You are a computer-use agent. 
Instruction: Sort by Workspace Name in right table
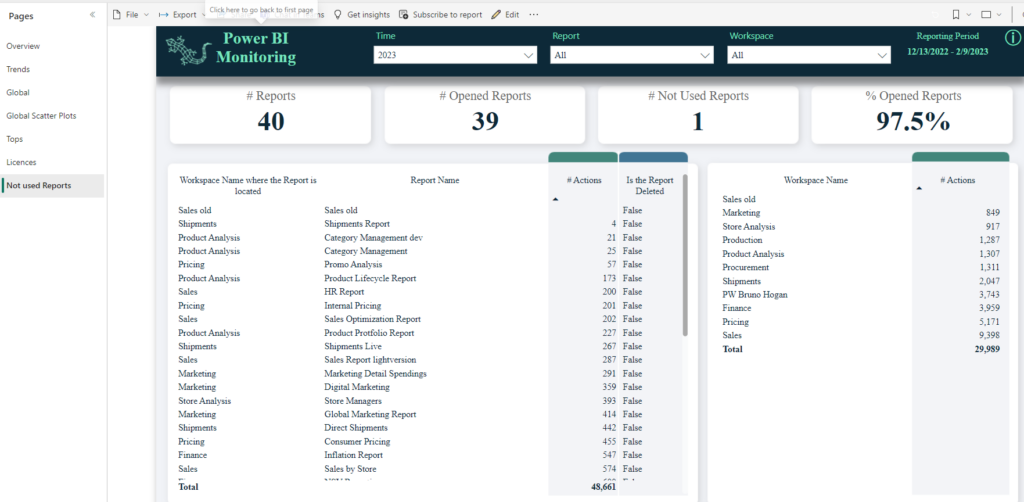click(816, 181)
